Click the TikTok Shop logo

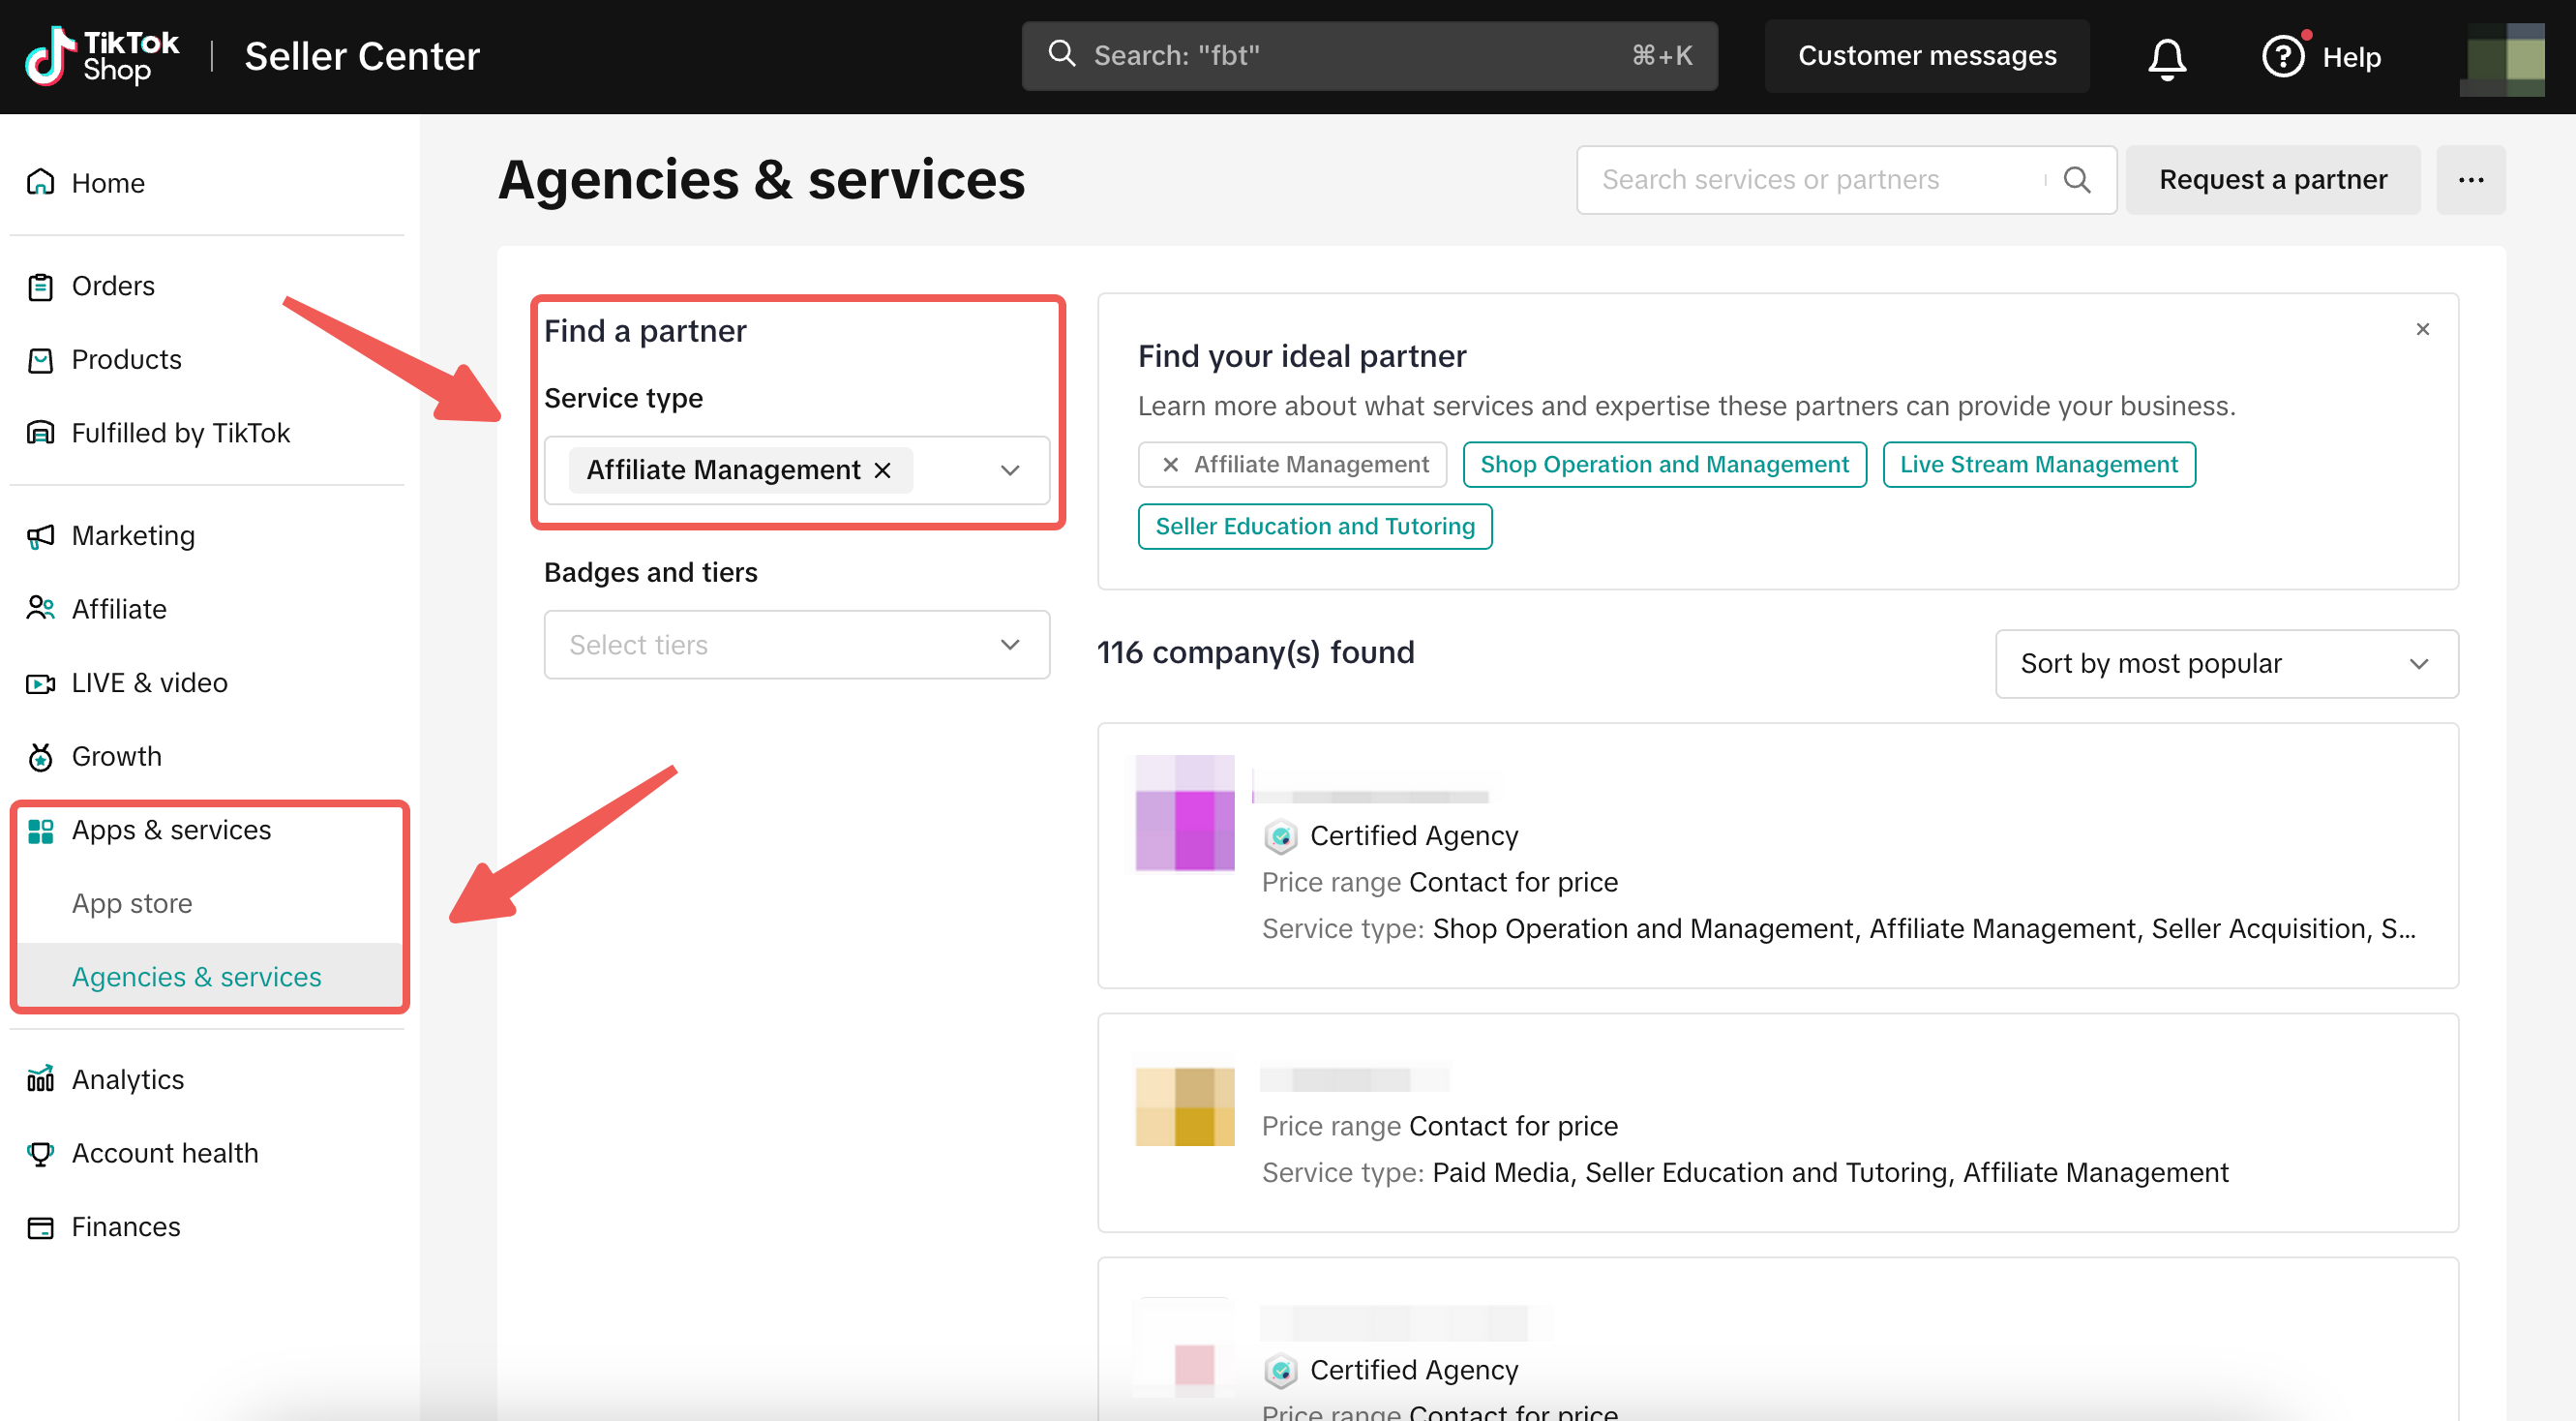click(x=102, y=56)
